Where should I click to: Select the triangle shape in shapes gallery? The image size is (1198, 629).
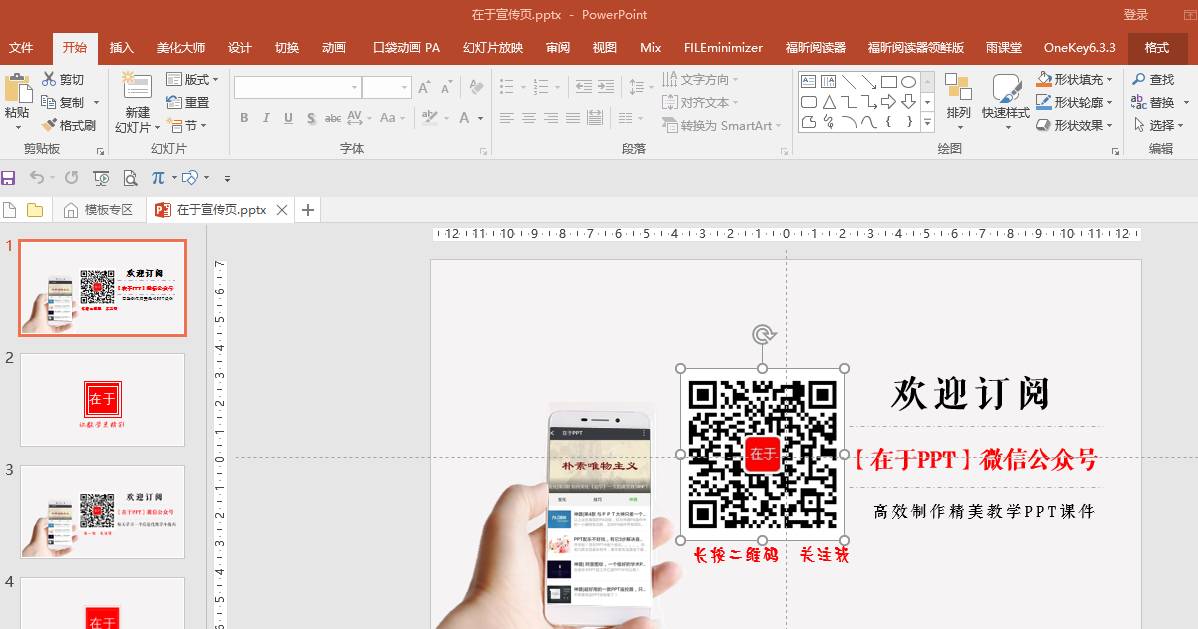click(x=829, y=102)
